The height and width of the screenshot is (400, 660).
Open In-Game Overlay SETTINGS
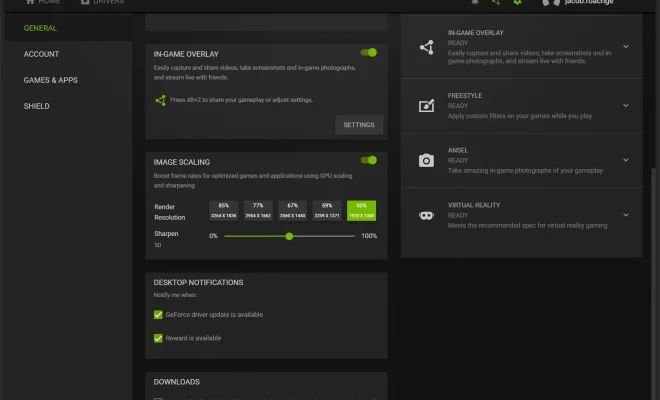tap(359, 125)
